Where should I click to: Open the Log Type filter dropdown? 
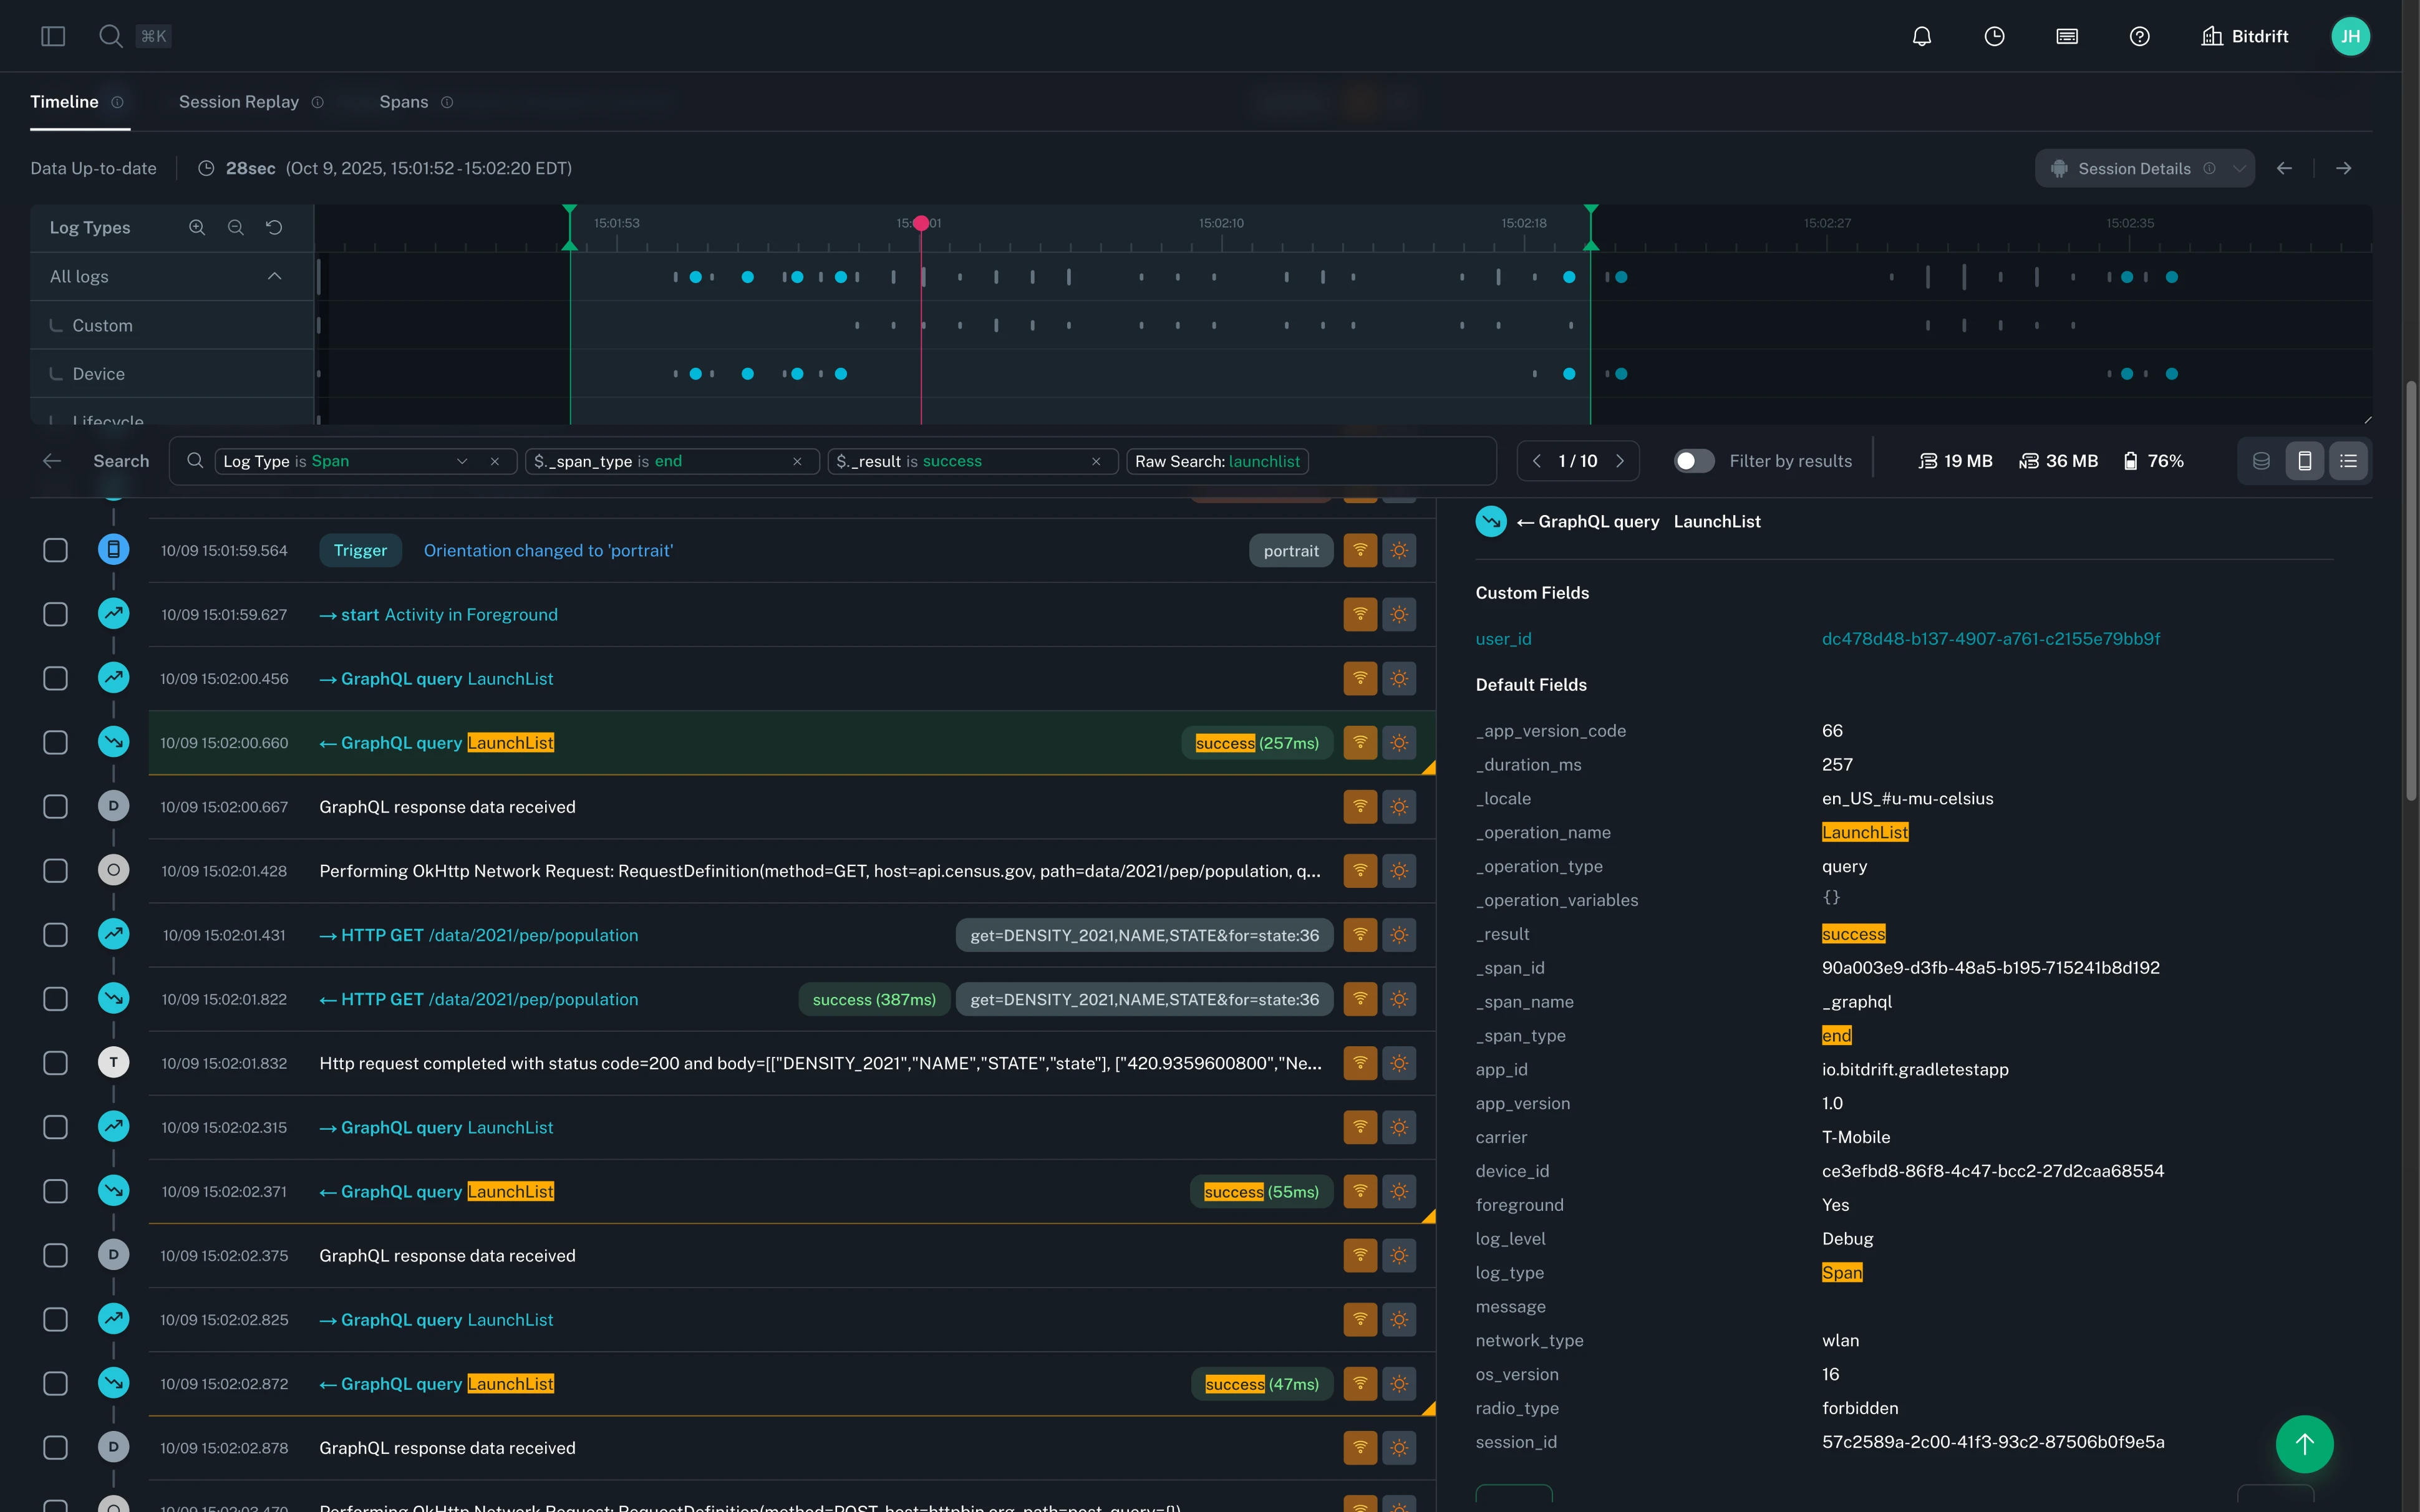[x=461, y=461]
